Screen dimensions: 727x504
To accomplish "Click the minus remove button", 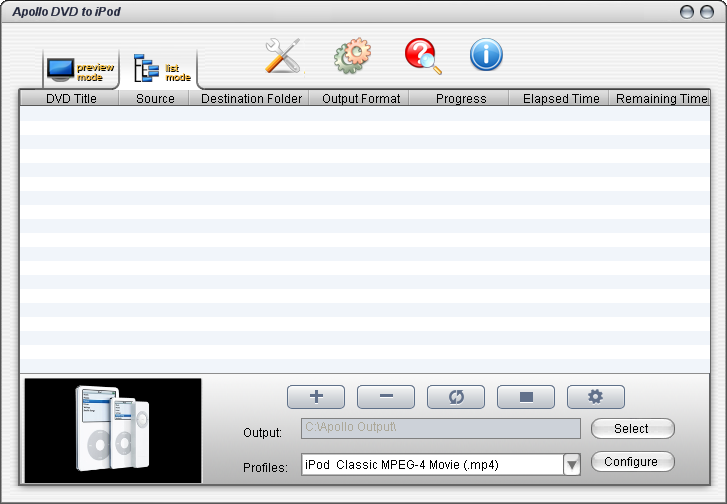I will (x=386, y=397).
